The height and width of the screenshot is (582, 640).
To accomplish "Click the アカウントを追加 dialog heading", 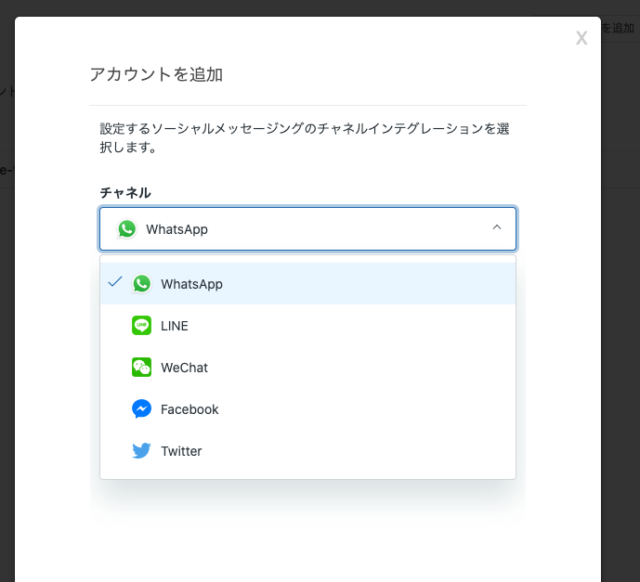I will pyautogui.click(x=156, y=75).
